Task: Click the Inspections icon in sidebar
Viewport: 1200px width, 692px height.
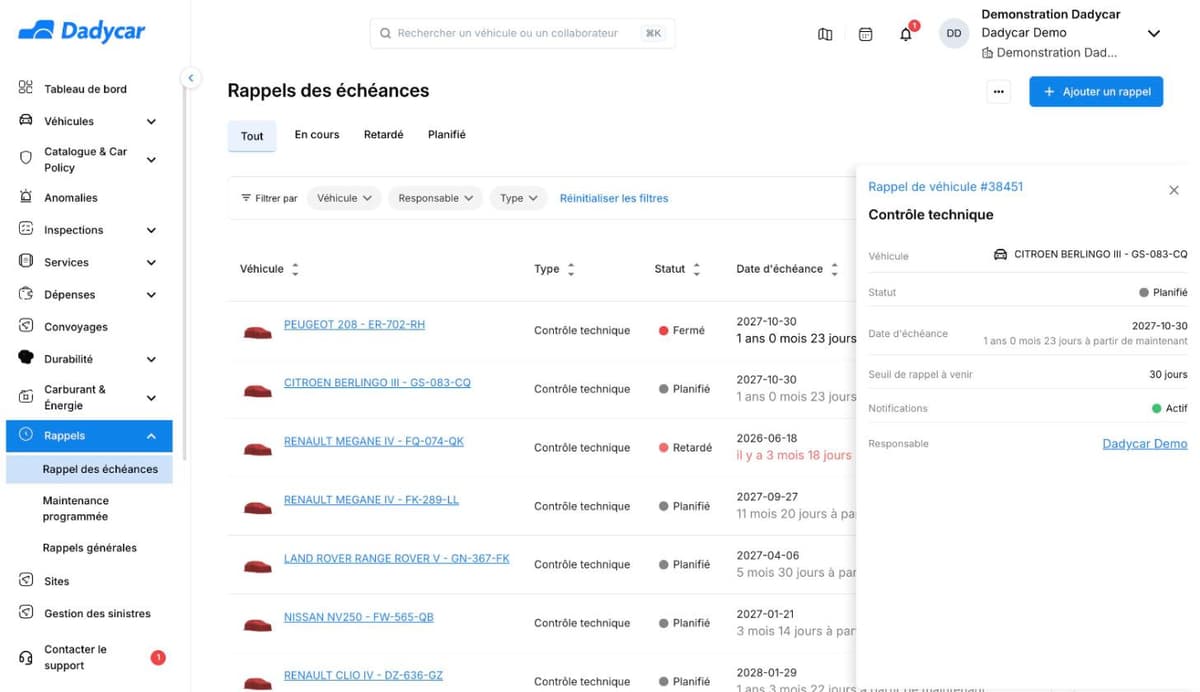Action: (26, 229)
